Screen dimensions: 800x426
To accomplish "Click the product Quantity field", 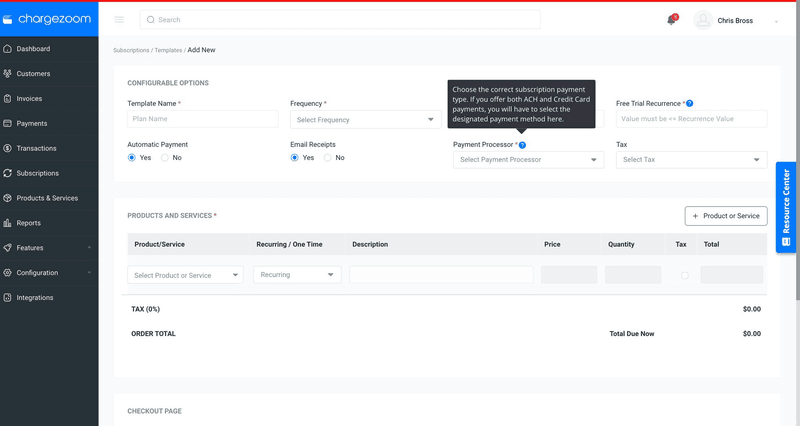I will [633, 274].
